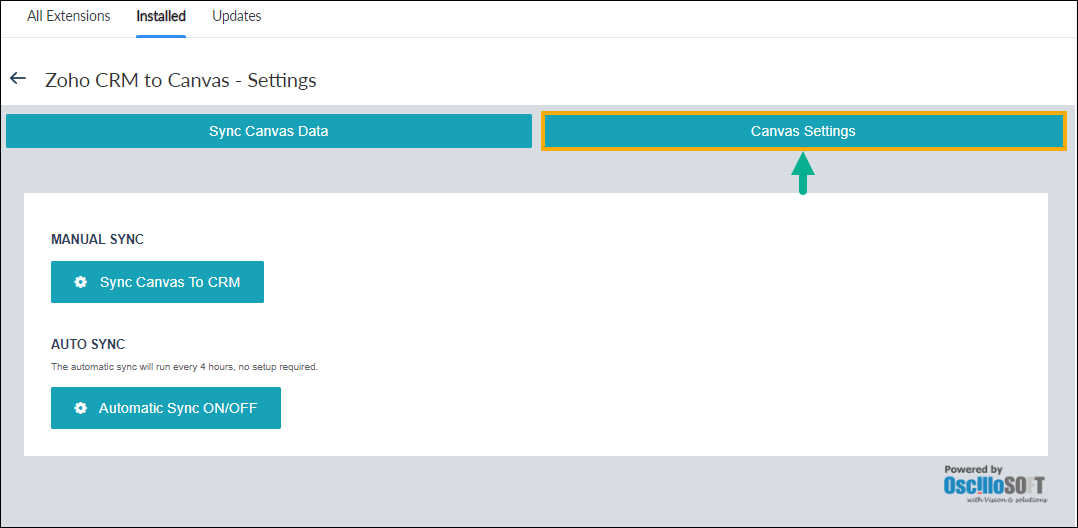Click the Zoho CRM to Canvas - Settings title
This screenshot has width=1078, height=528.
(x=181, y=80)
